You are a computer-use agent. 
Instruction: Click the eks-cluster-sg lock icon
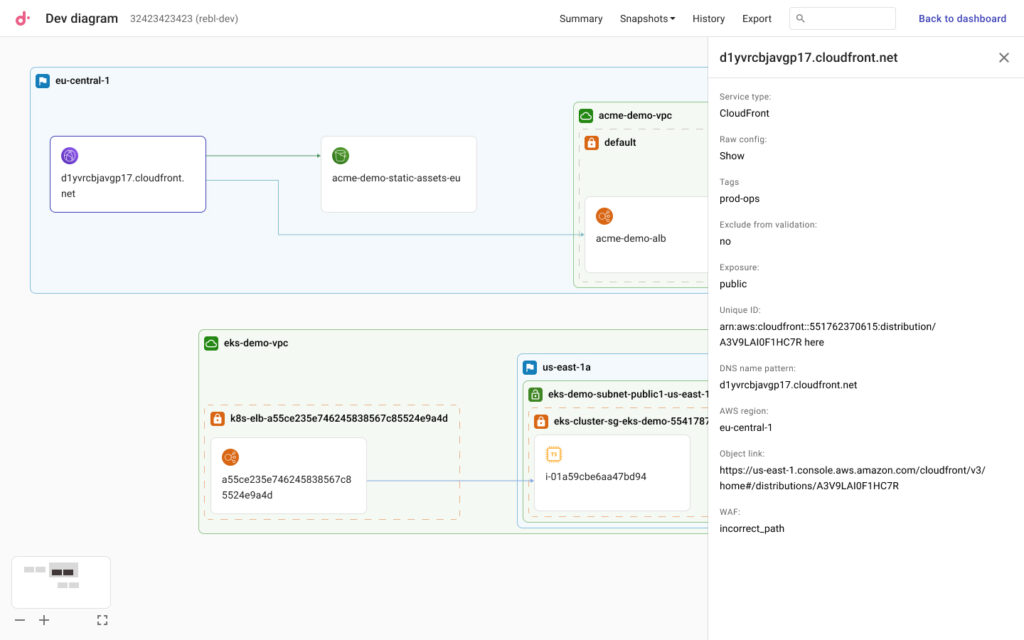(541, 421)
